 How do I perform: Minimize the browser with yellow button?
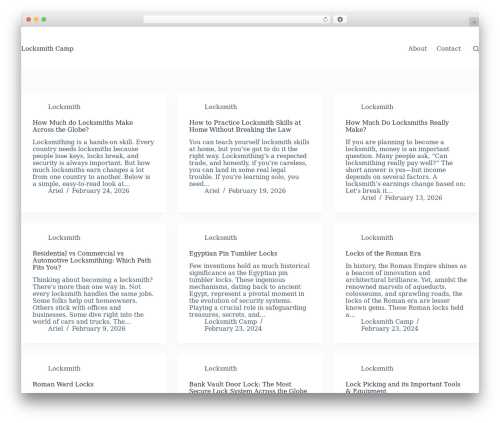pyautogui.click(x=36, y=20)
